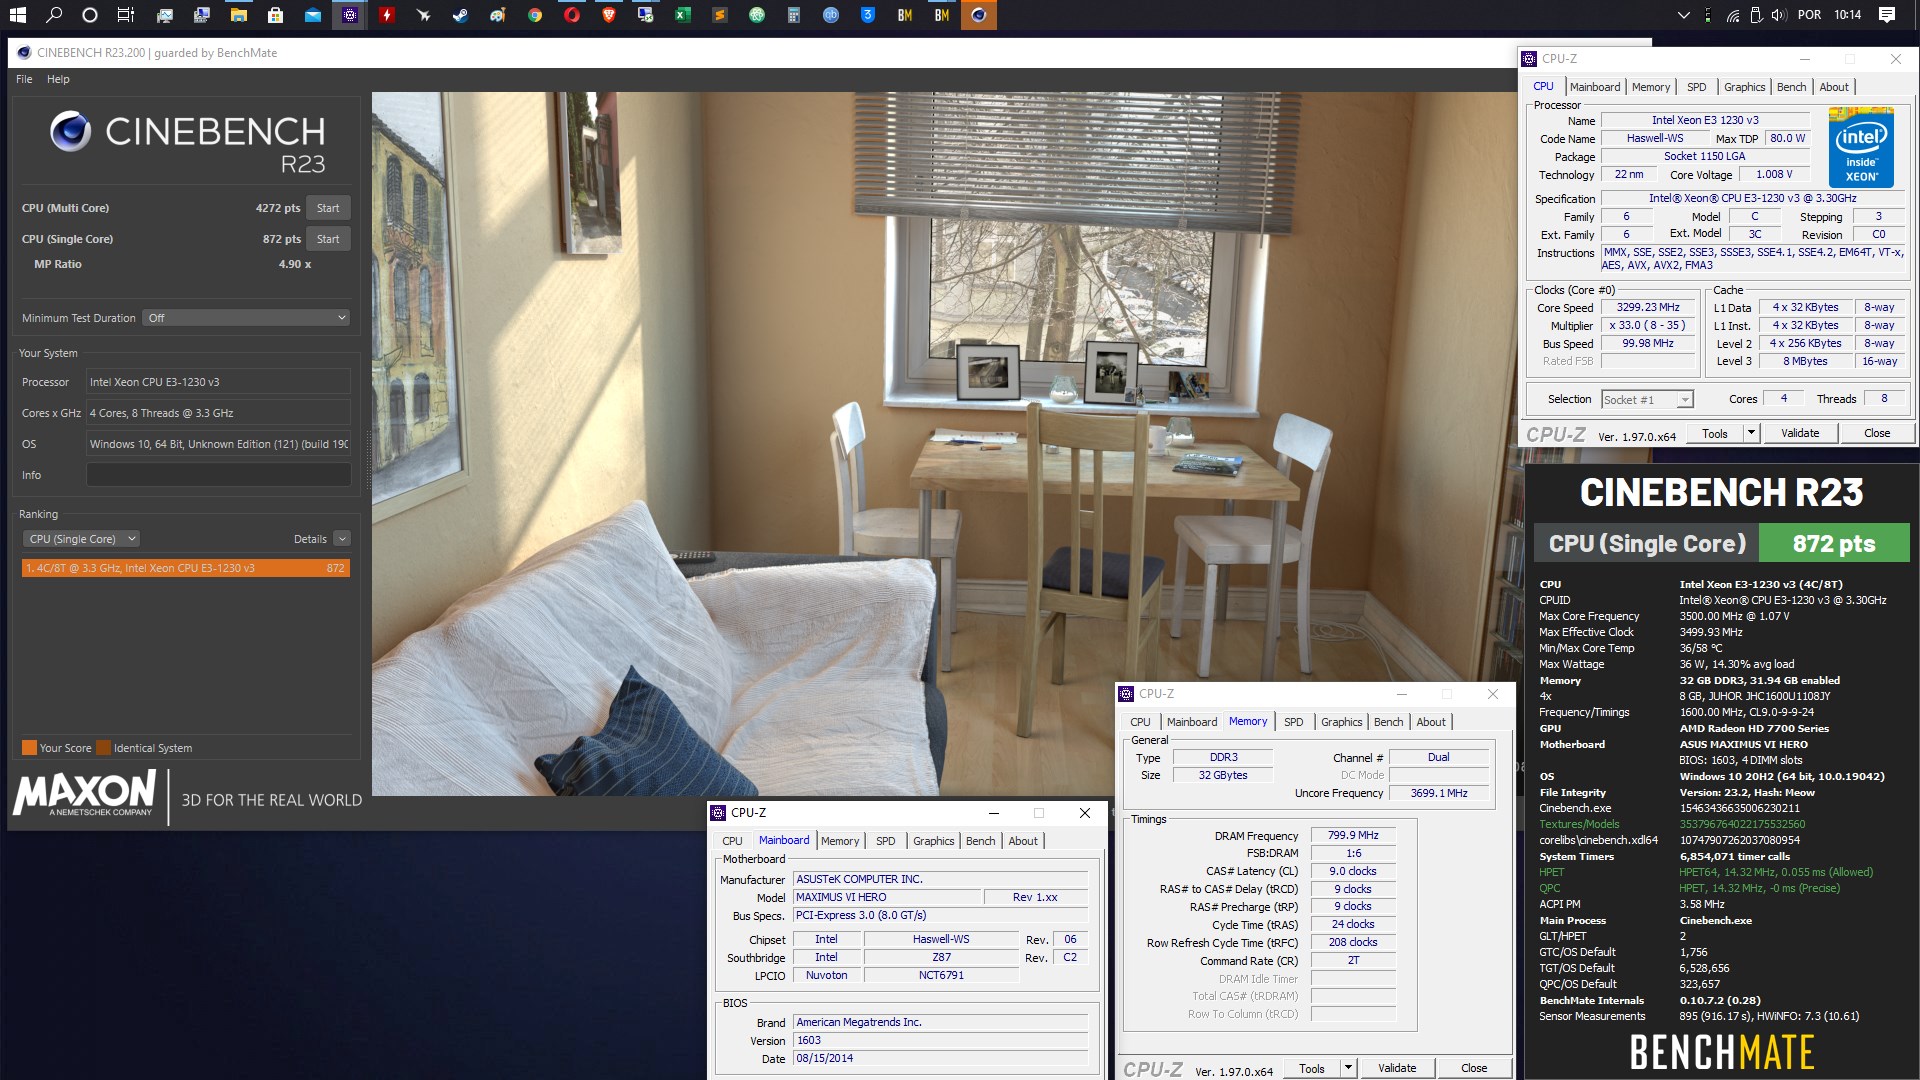Open Cortana circle icon on taskbar
This screenshot has height=1080, width=1920.
coord(90,15)
